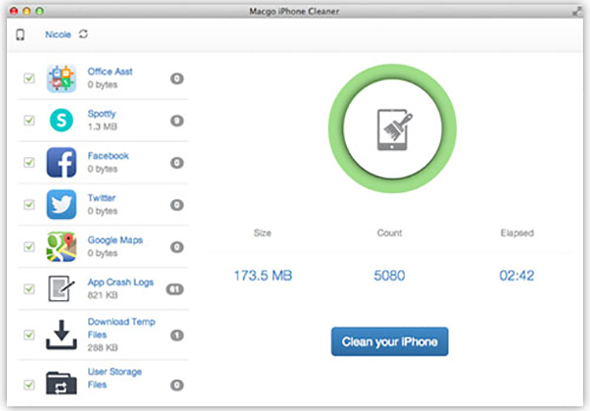This screenshot has height=411, width=590.
Task: Minimize the window with the yellow button
Action: coord(27,11)
